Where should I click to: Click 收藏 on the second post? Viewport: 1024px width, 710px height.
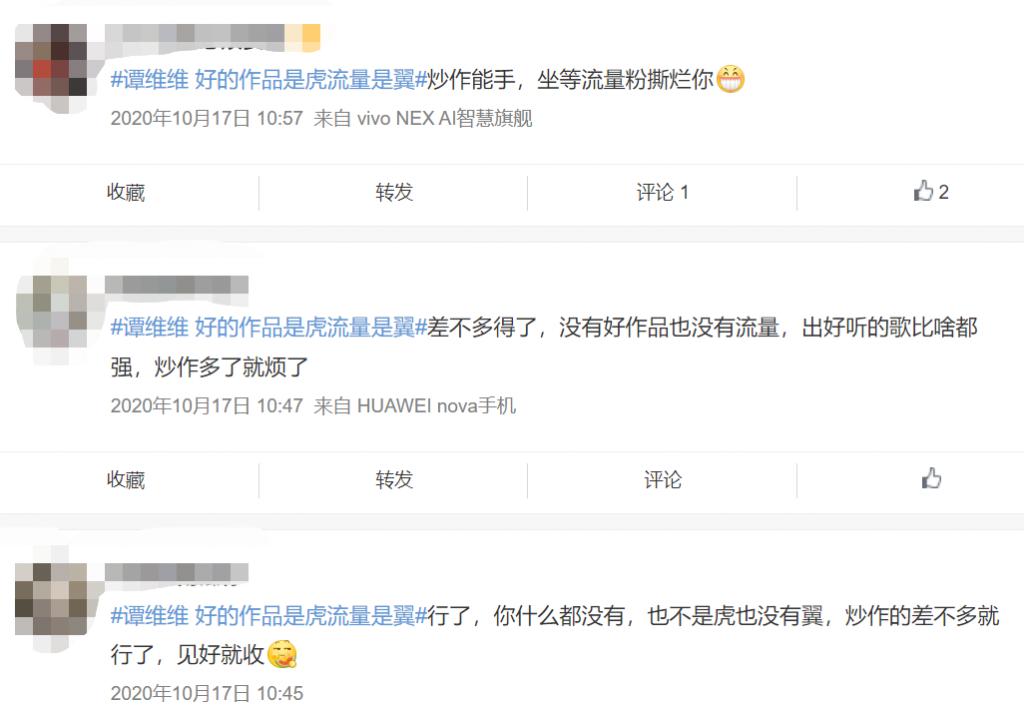click(x=125, y=479)
